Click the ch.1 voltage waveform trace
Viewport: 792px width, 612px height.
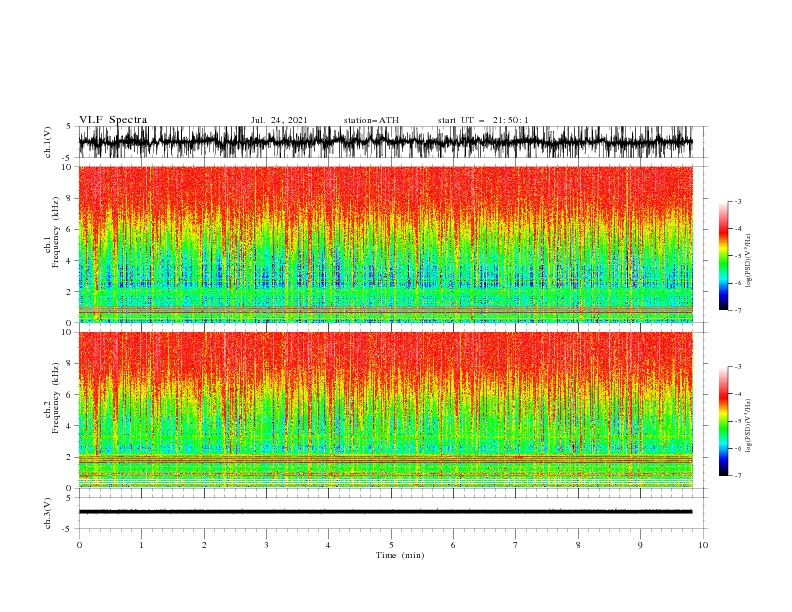point(385,142)
